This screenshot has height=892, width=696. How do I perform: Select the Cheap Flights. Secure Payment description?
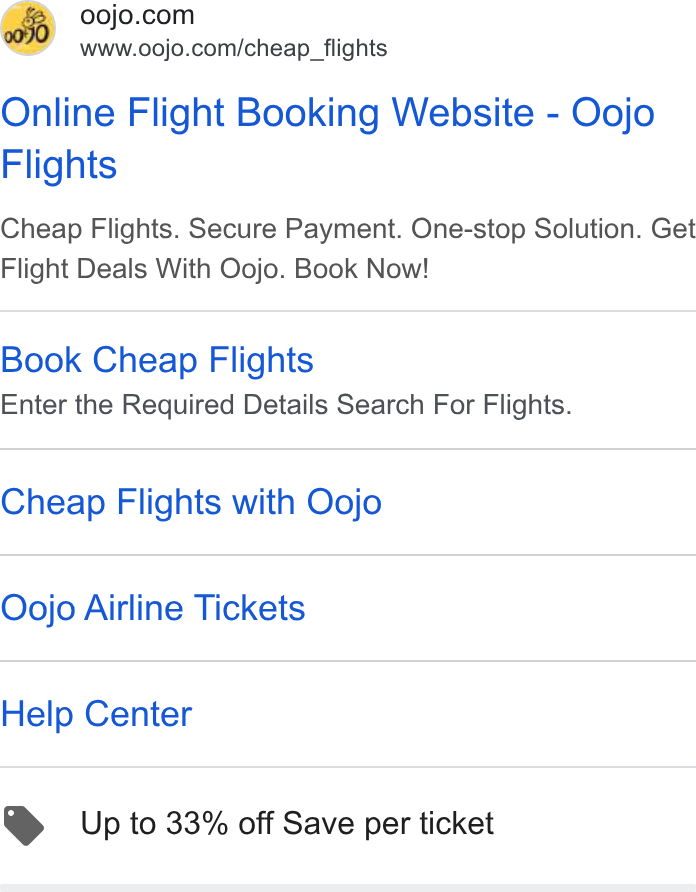[x=348, y=249]
